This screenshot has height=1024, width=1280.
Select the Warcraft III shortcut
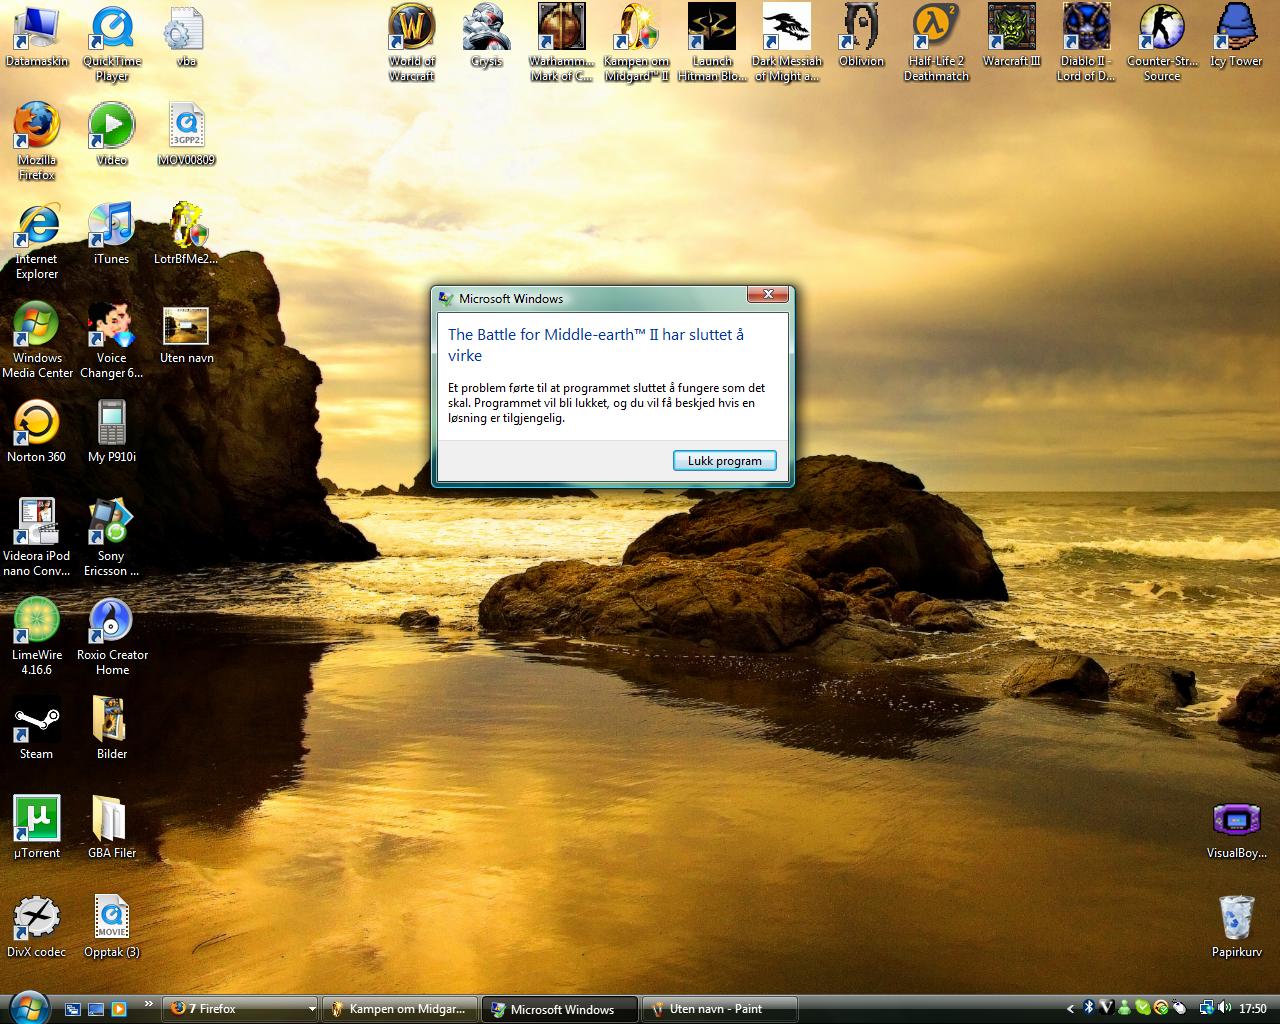(1012, 36)
